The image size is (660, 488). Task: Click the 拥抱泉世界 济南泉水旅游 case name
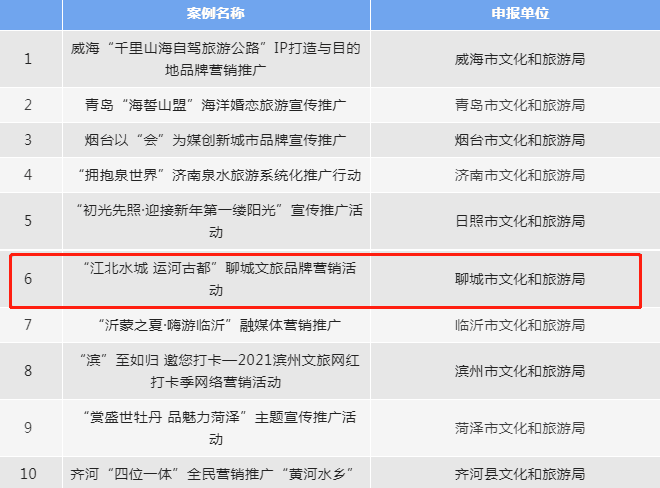point(219,175)
